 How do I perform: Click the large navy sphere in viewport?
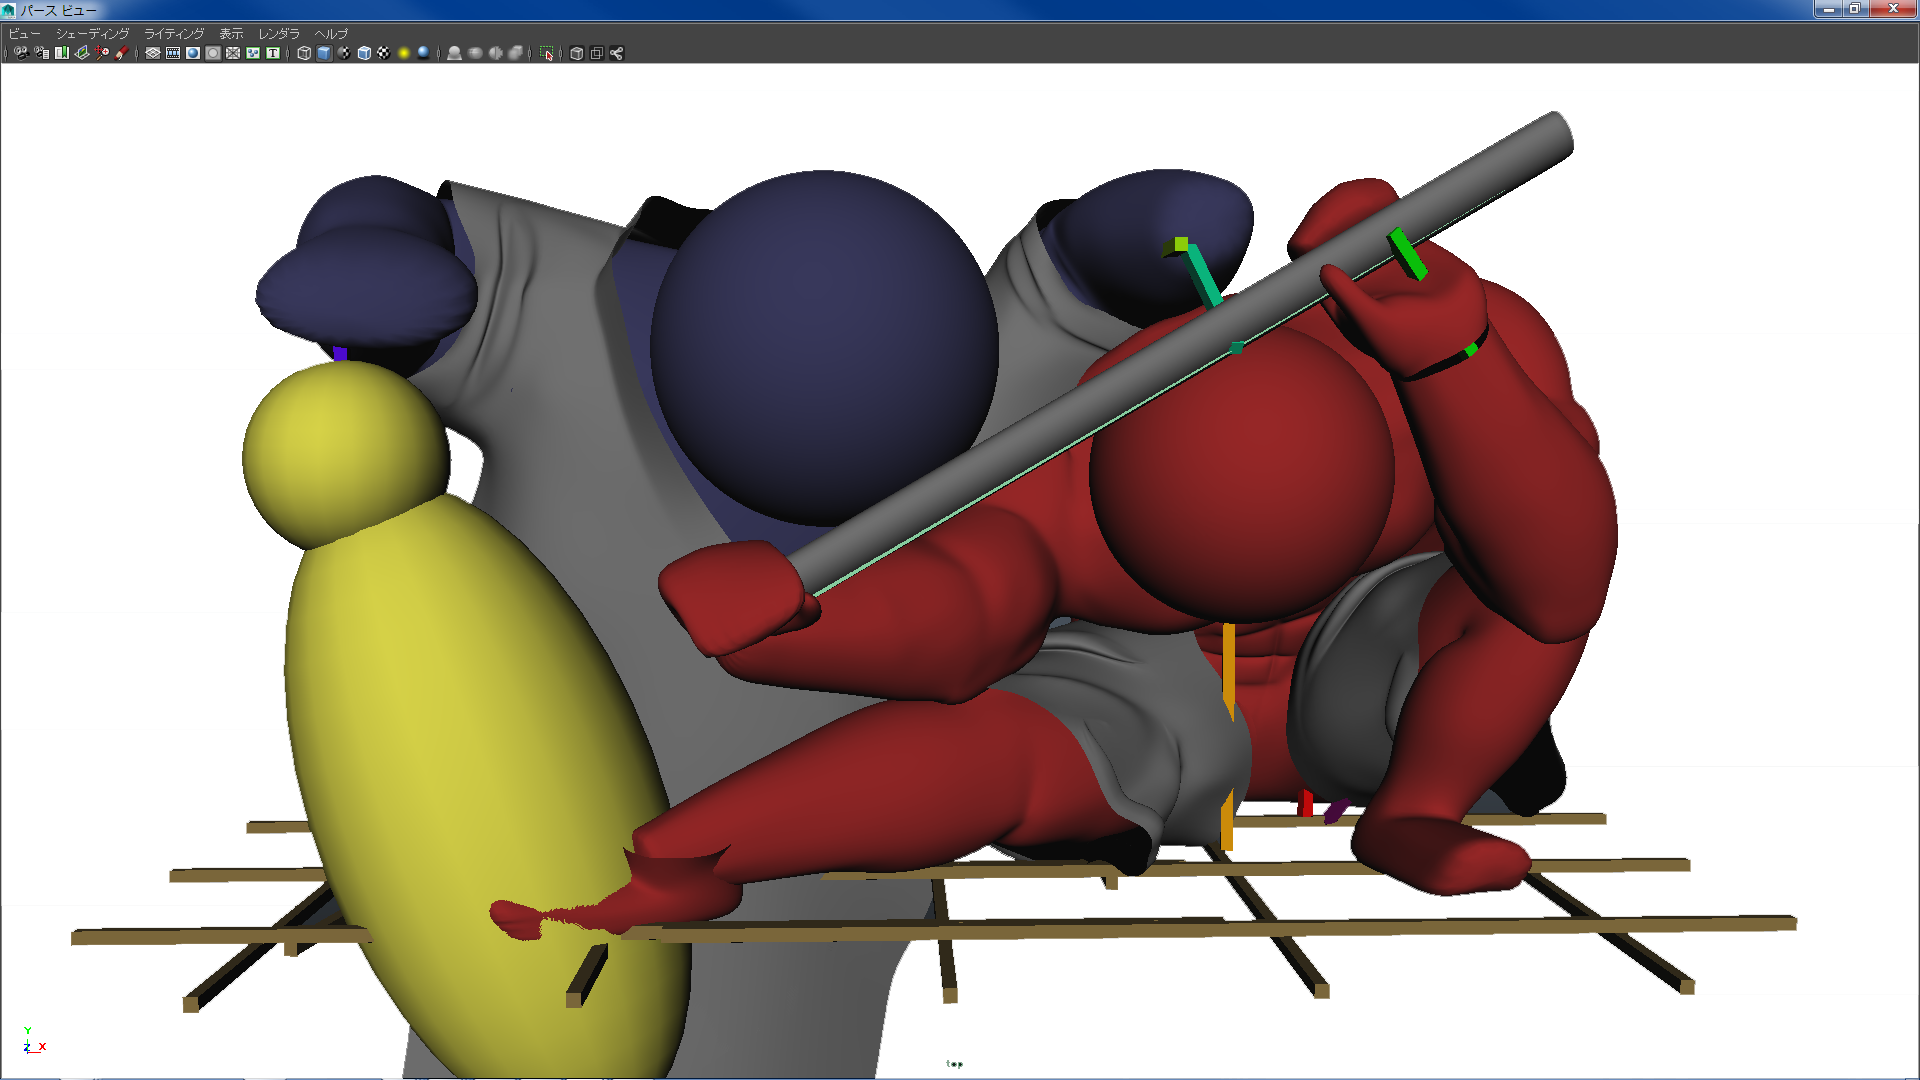(x=822, y=345)
